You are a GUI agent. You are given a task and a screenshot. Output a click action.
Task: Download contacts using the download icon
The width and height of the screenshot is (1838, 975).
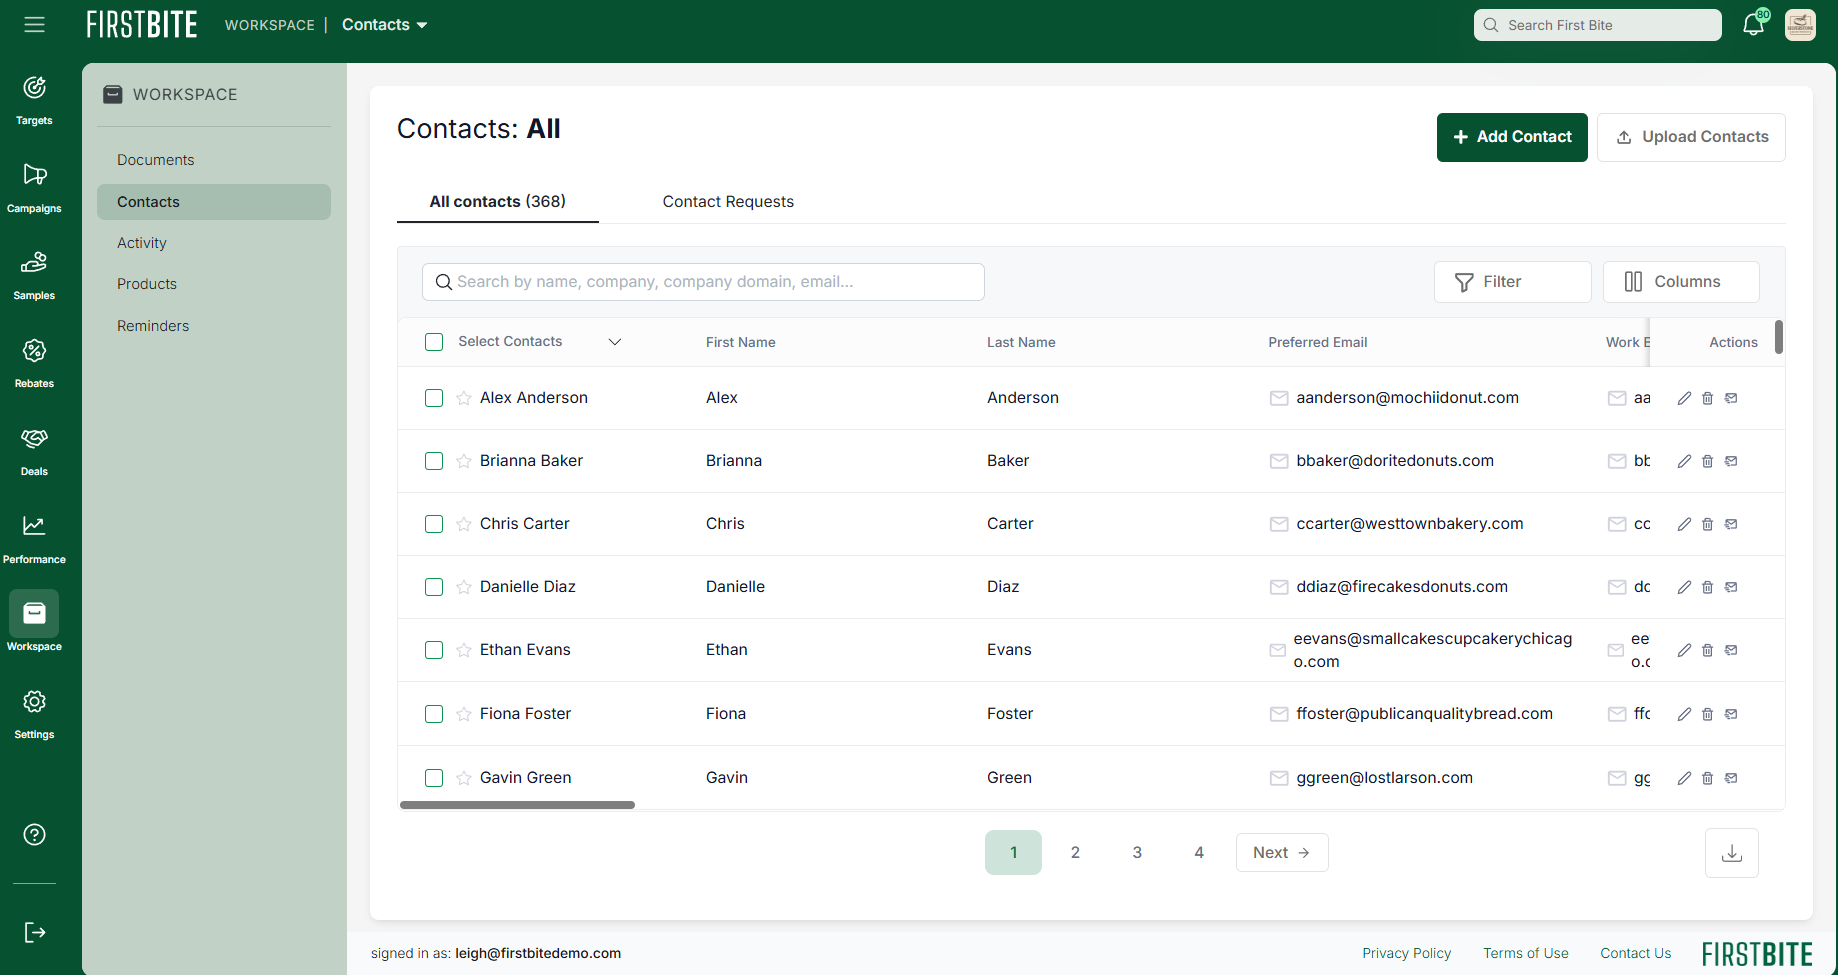coord(1732,853)
